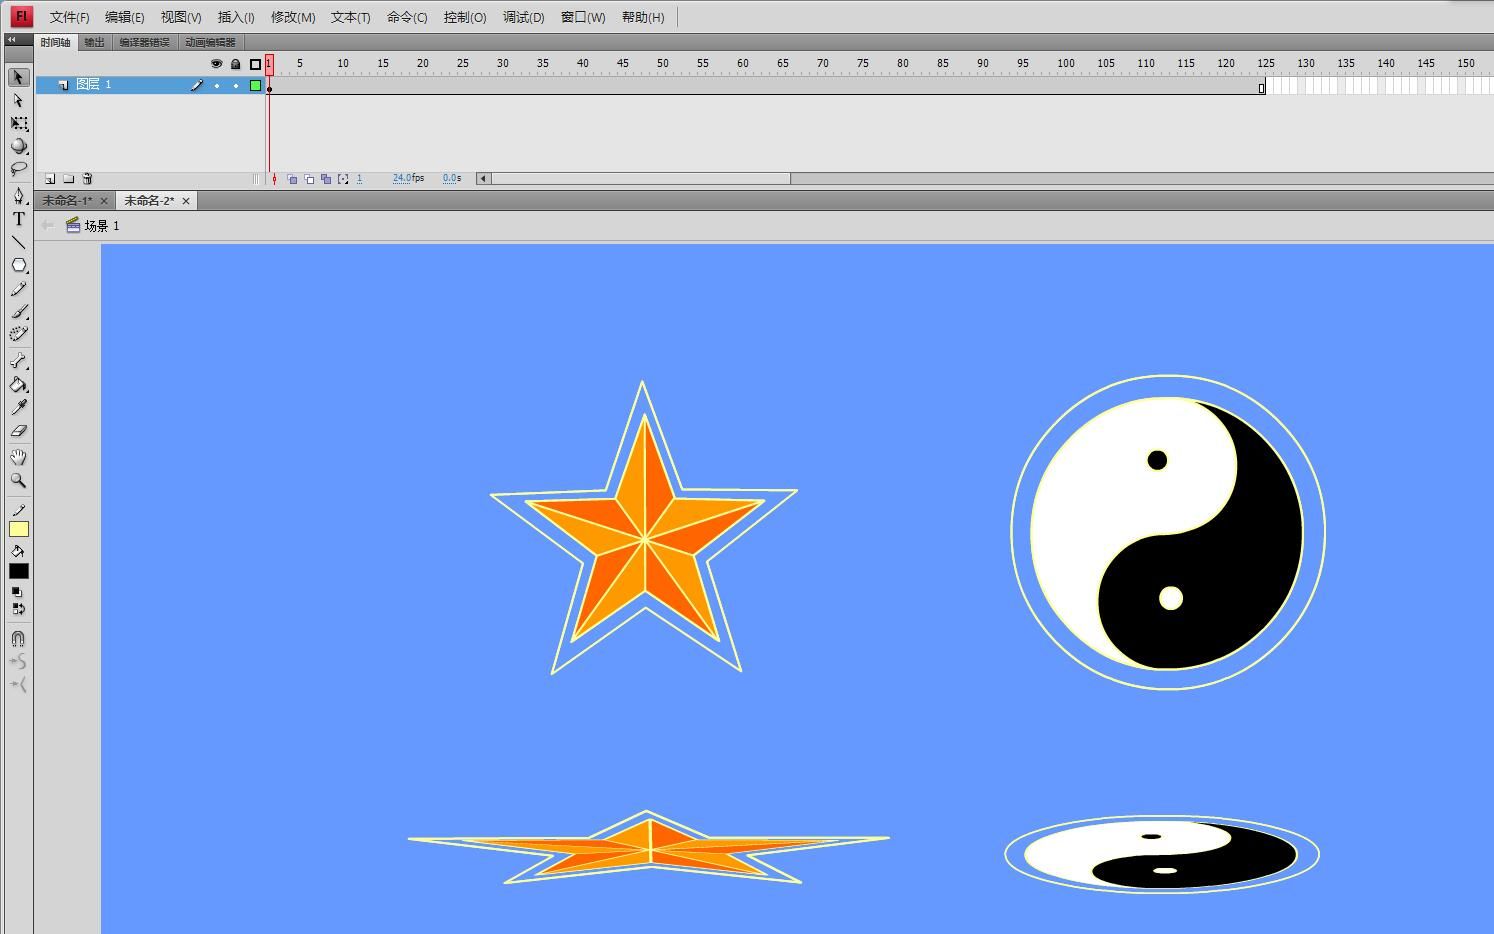This screenshot has width=1494, height=934.
Task: Open the 帮助(H) menu
Action: [643, 17]
